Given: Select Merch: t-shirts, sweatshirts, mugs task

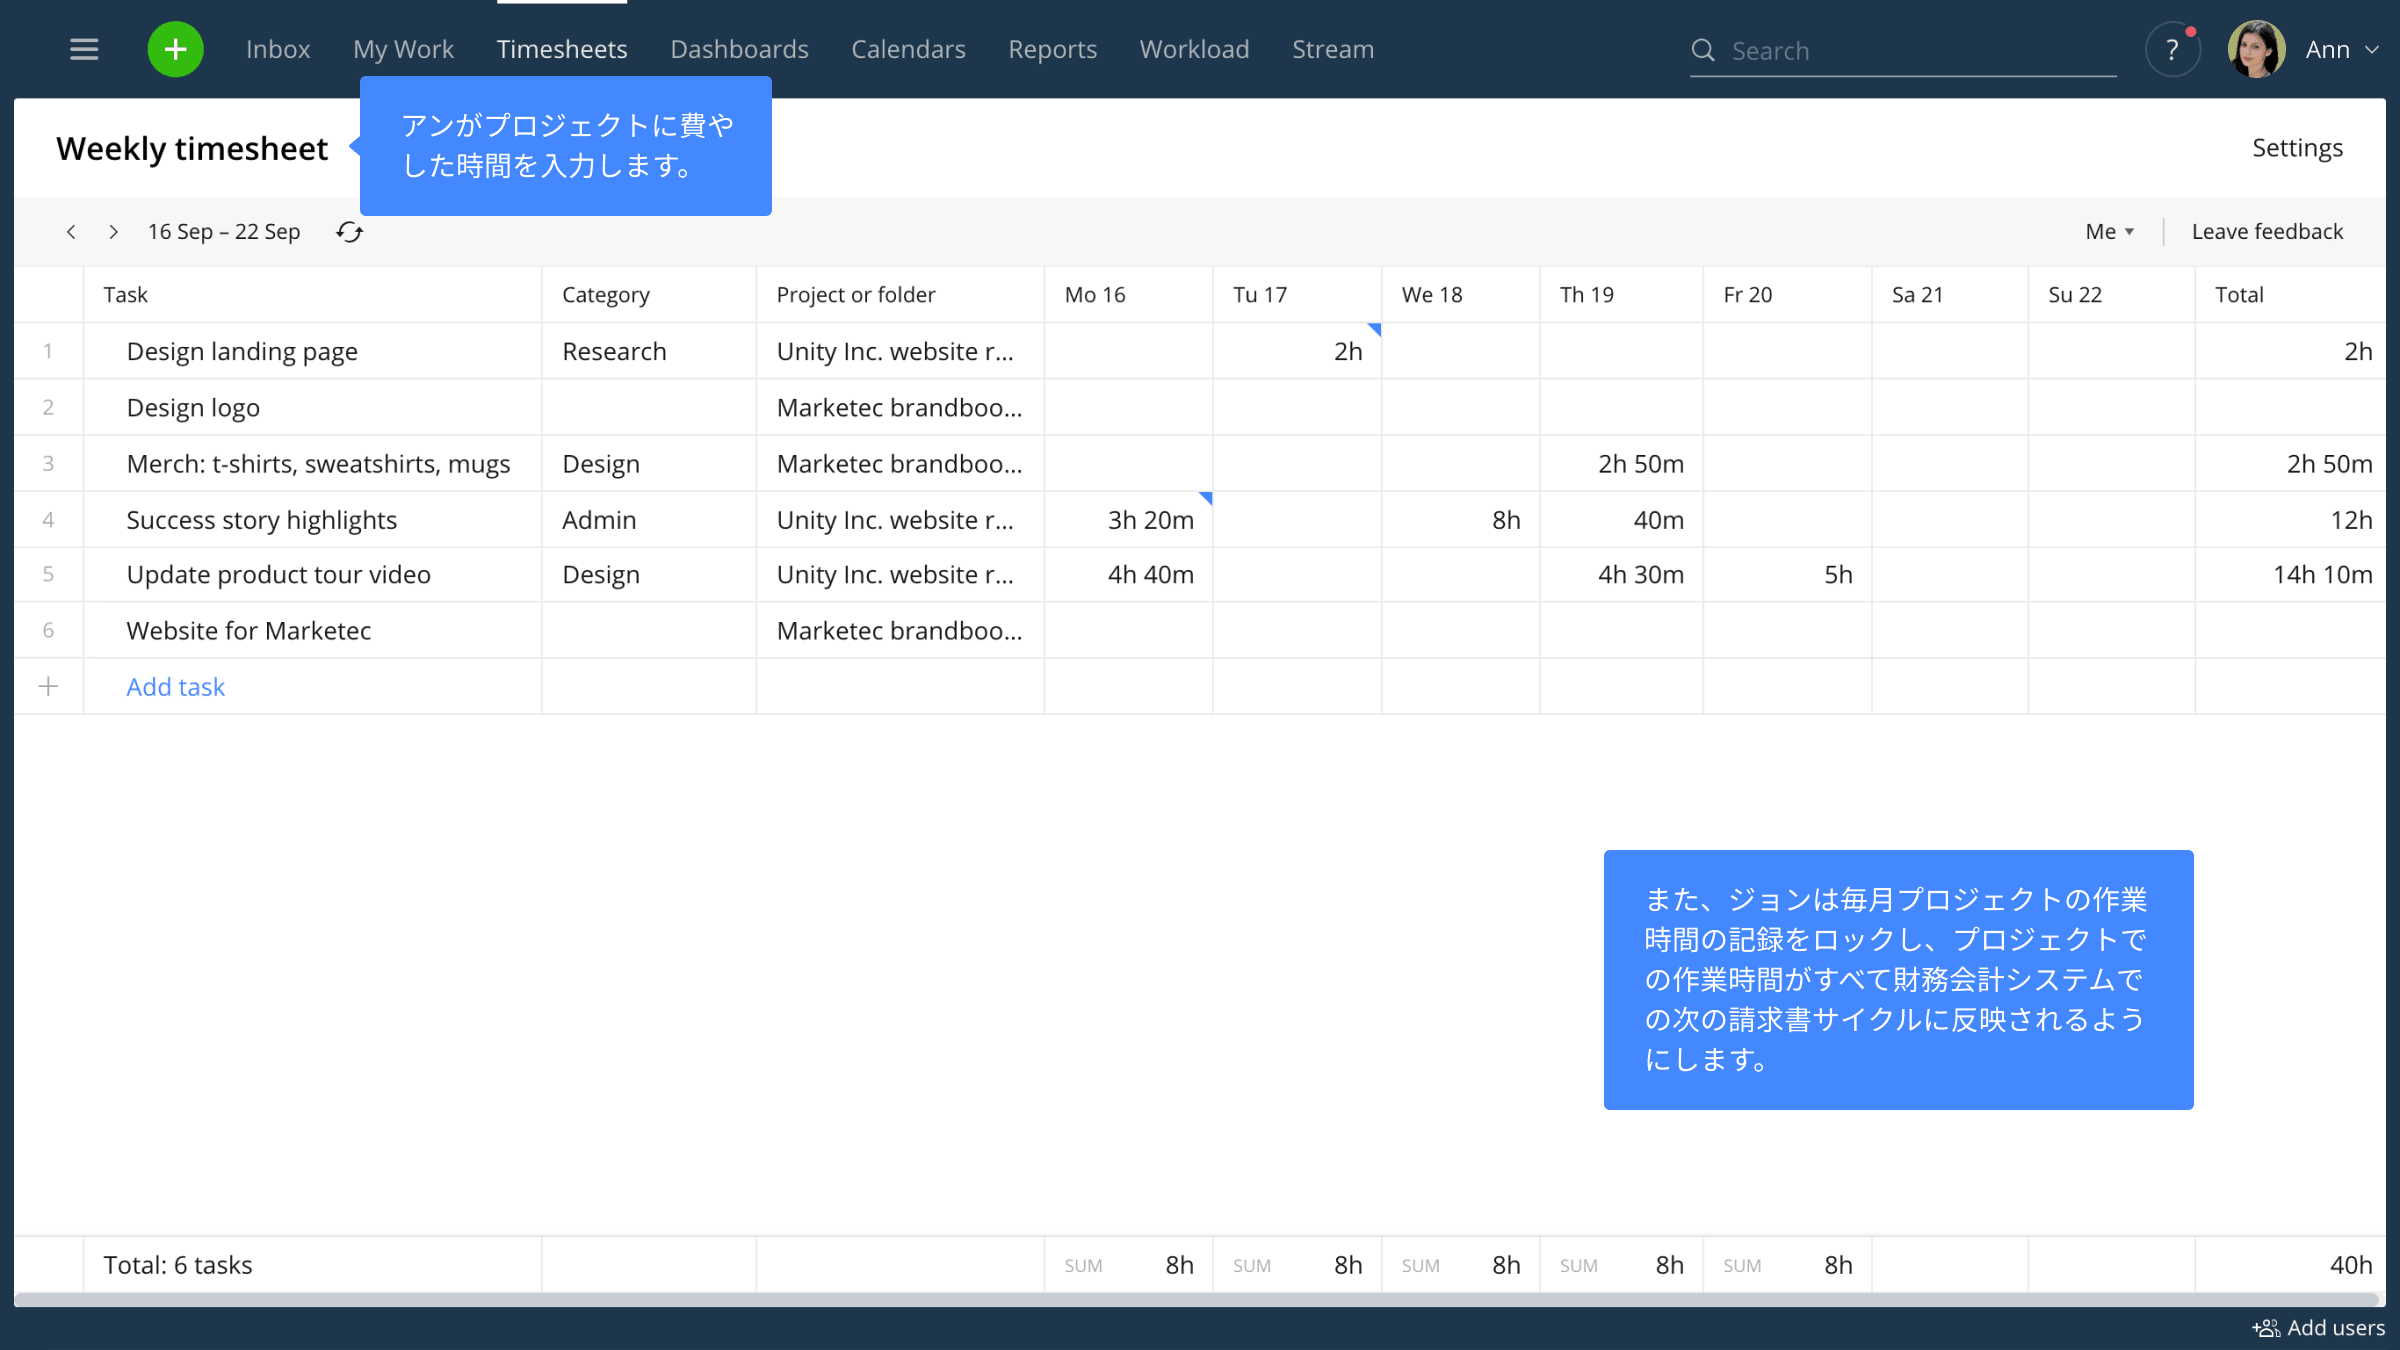Looking at the screenshot, I should 318,464.
